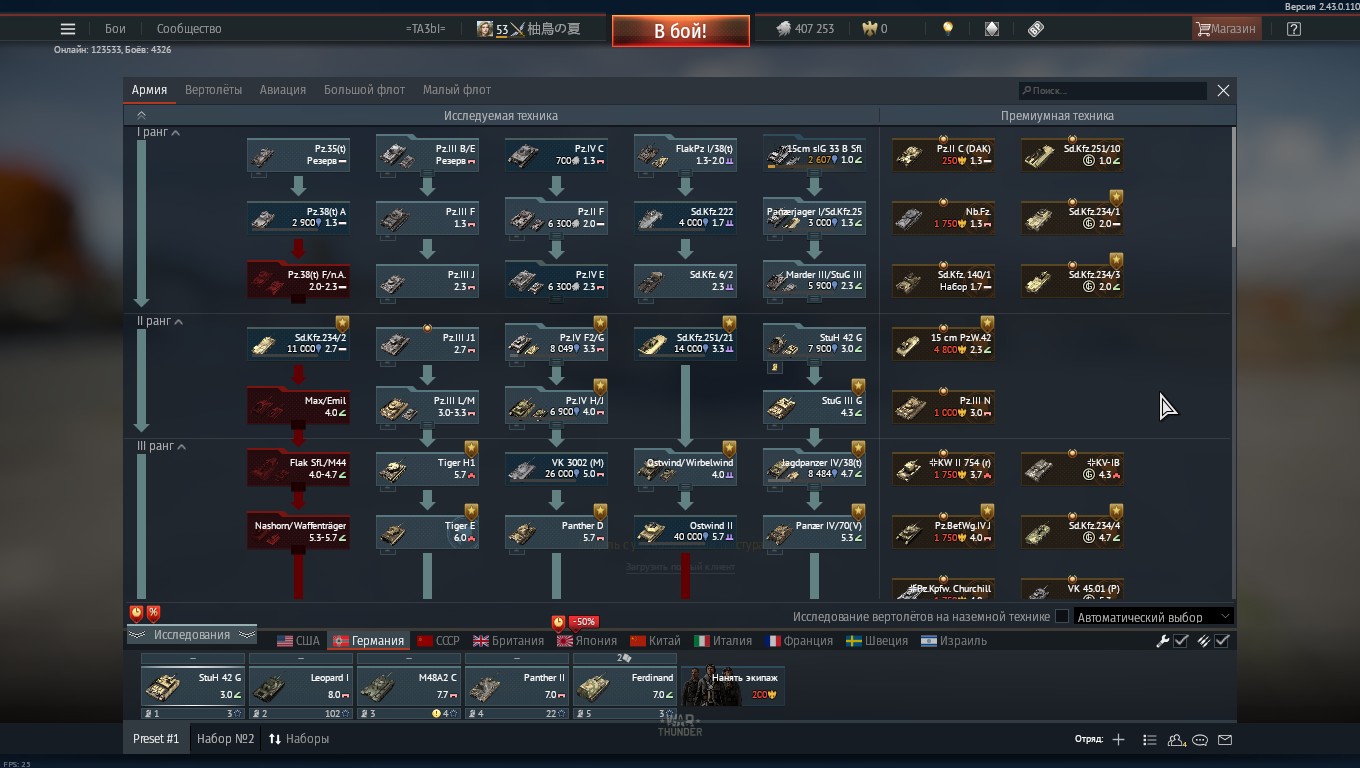
Task: Switch to Набор №2 preset
Action: pos(226,739)
